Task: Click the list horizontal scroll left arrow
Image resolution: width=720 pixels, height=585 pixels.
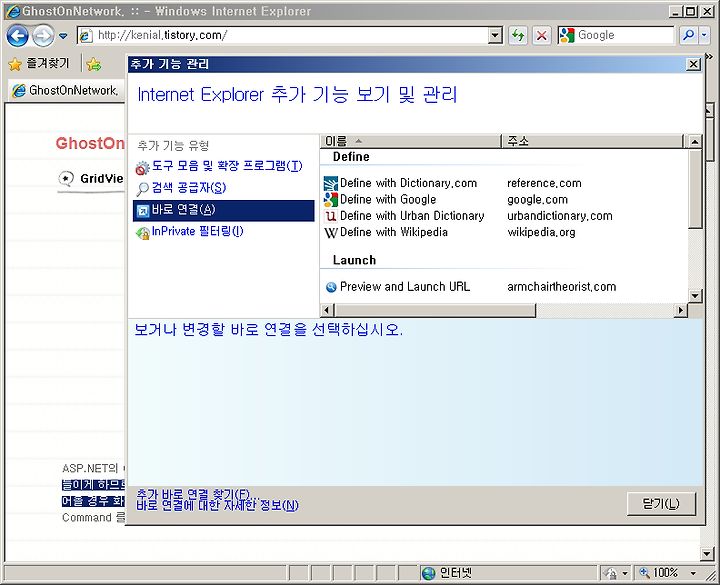Action: coord(326,310)
